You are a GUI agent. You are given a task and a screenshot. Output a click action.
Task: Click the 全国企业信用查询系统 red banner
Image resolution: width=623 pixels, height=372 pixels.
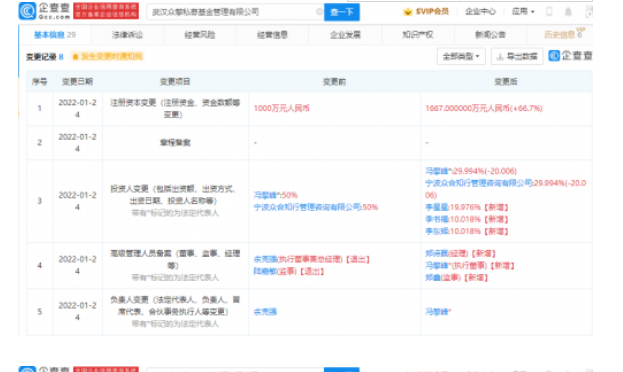click(106, 11)
